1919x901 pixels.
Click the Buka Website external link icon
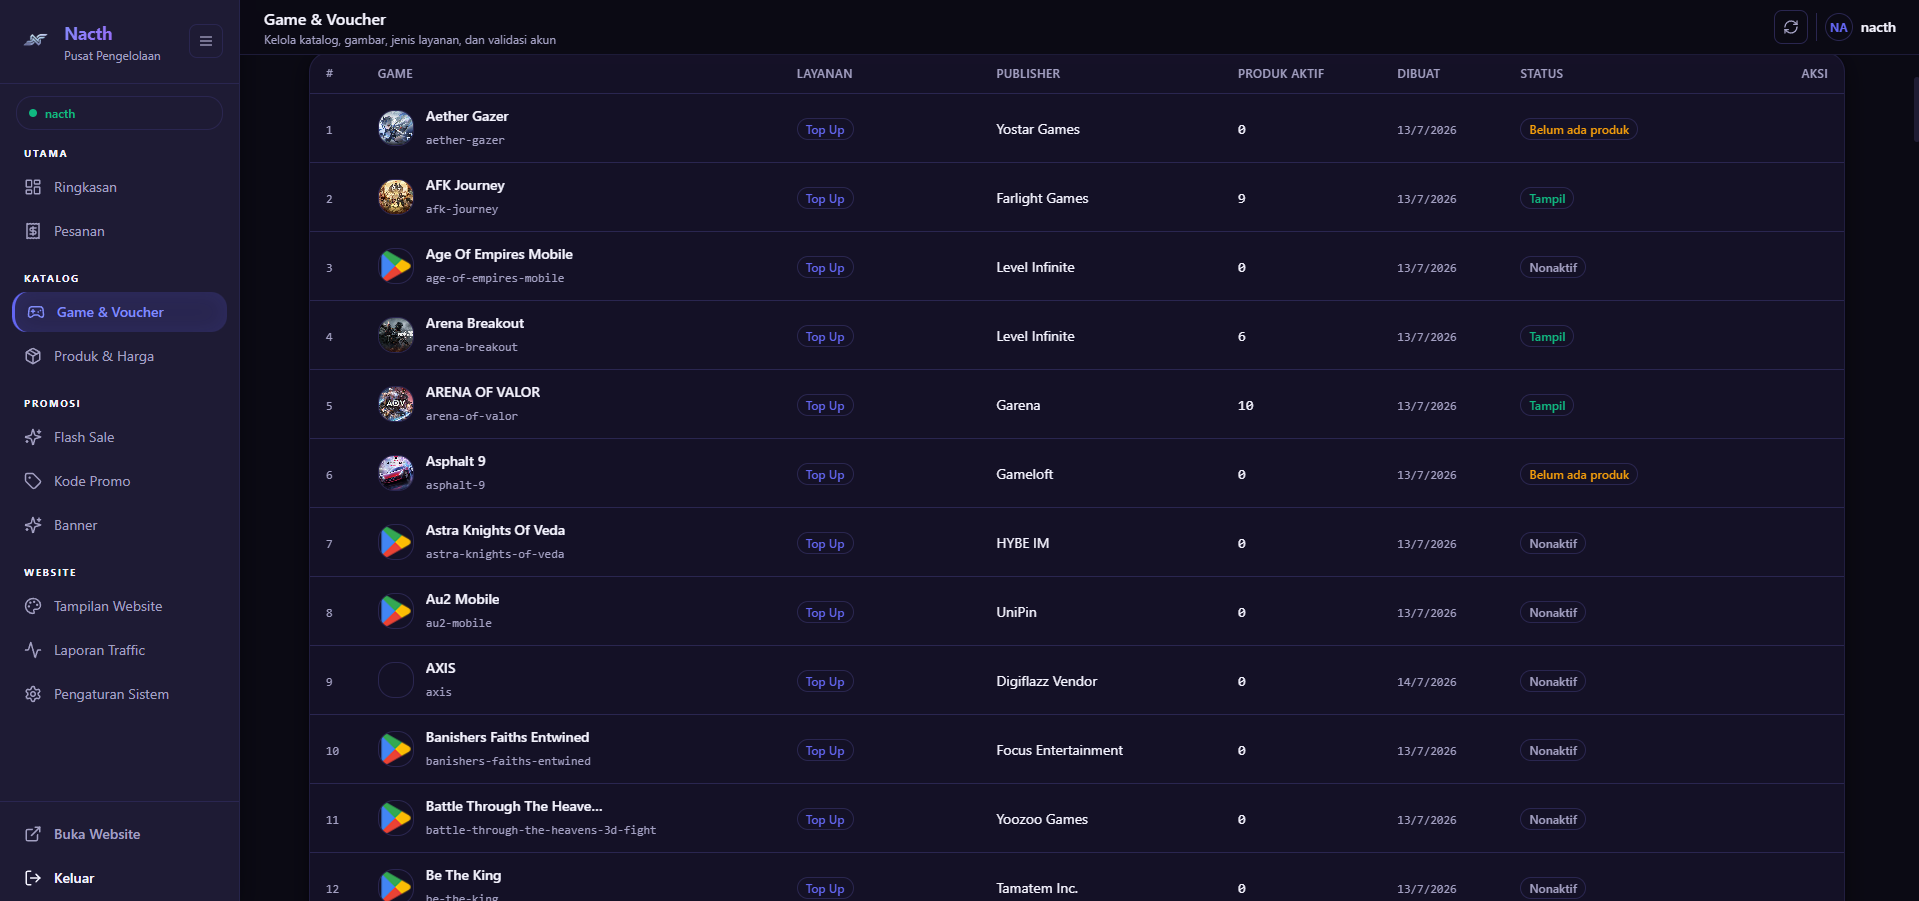[33, 834]
